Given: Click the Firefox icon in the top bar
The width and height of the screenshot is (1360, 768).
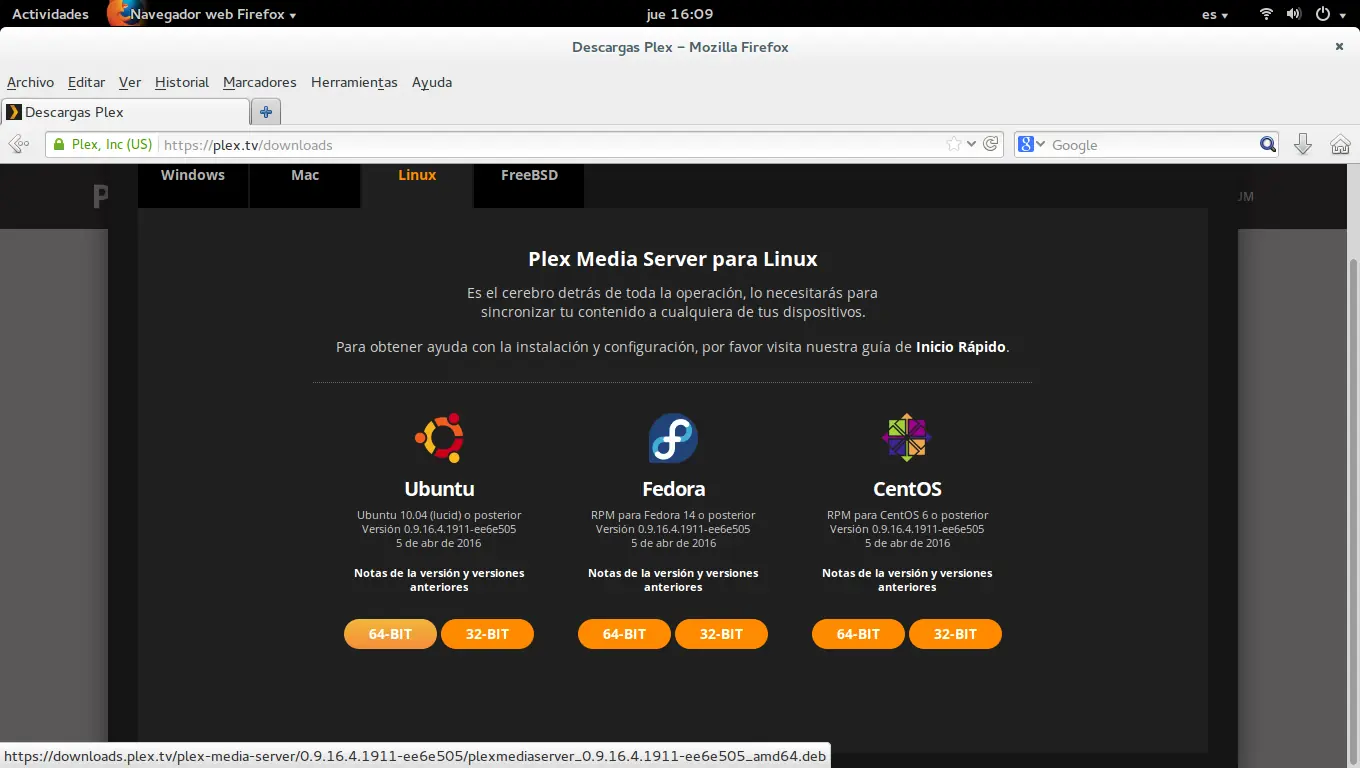Looking at the screenshot, I should (x=119, y=13).
